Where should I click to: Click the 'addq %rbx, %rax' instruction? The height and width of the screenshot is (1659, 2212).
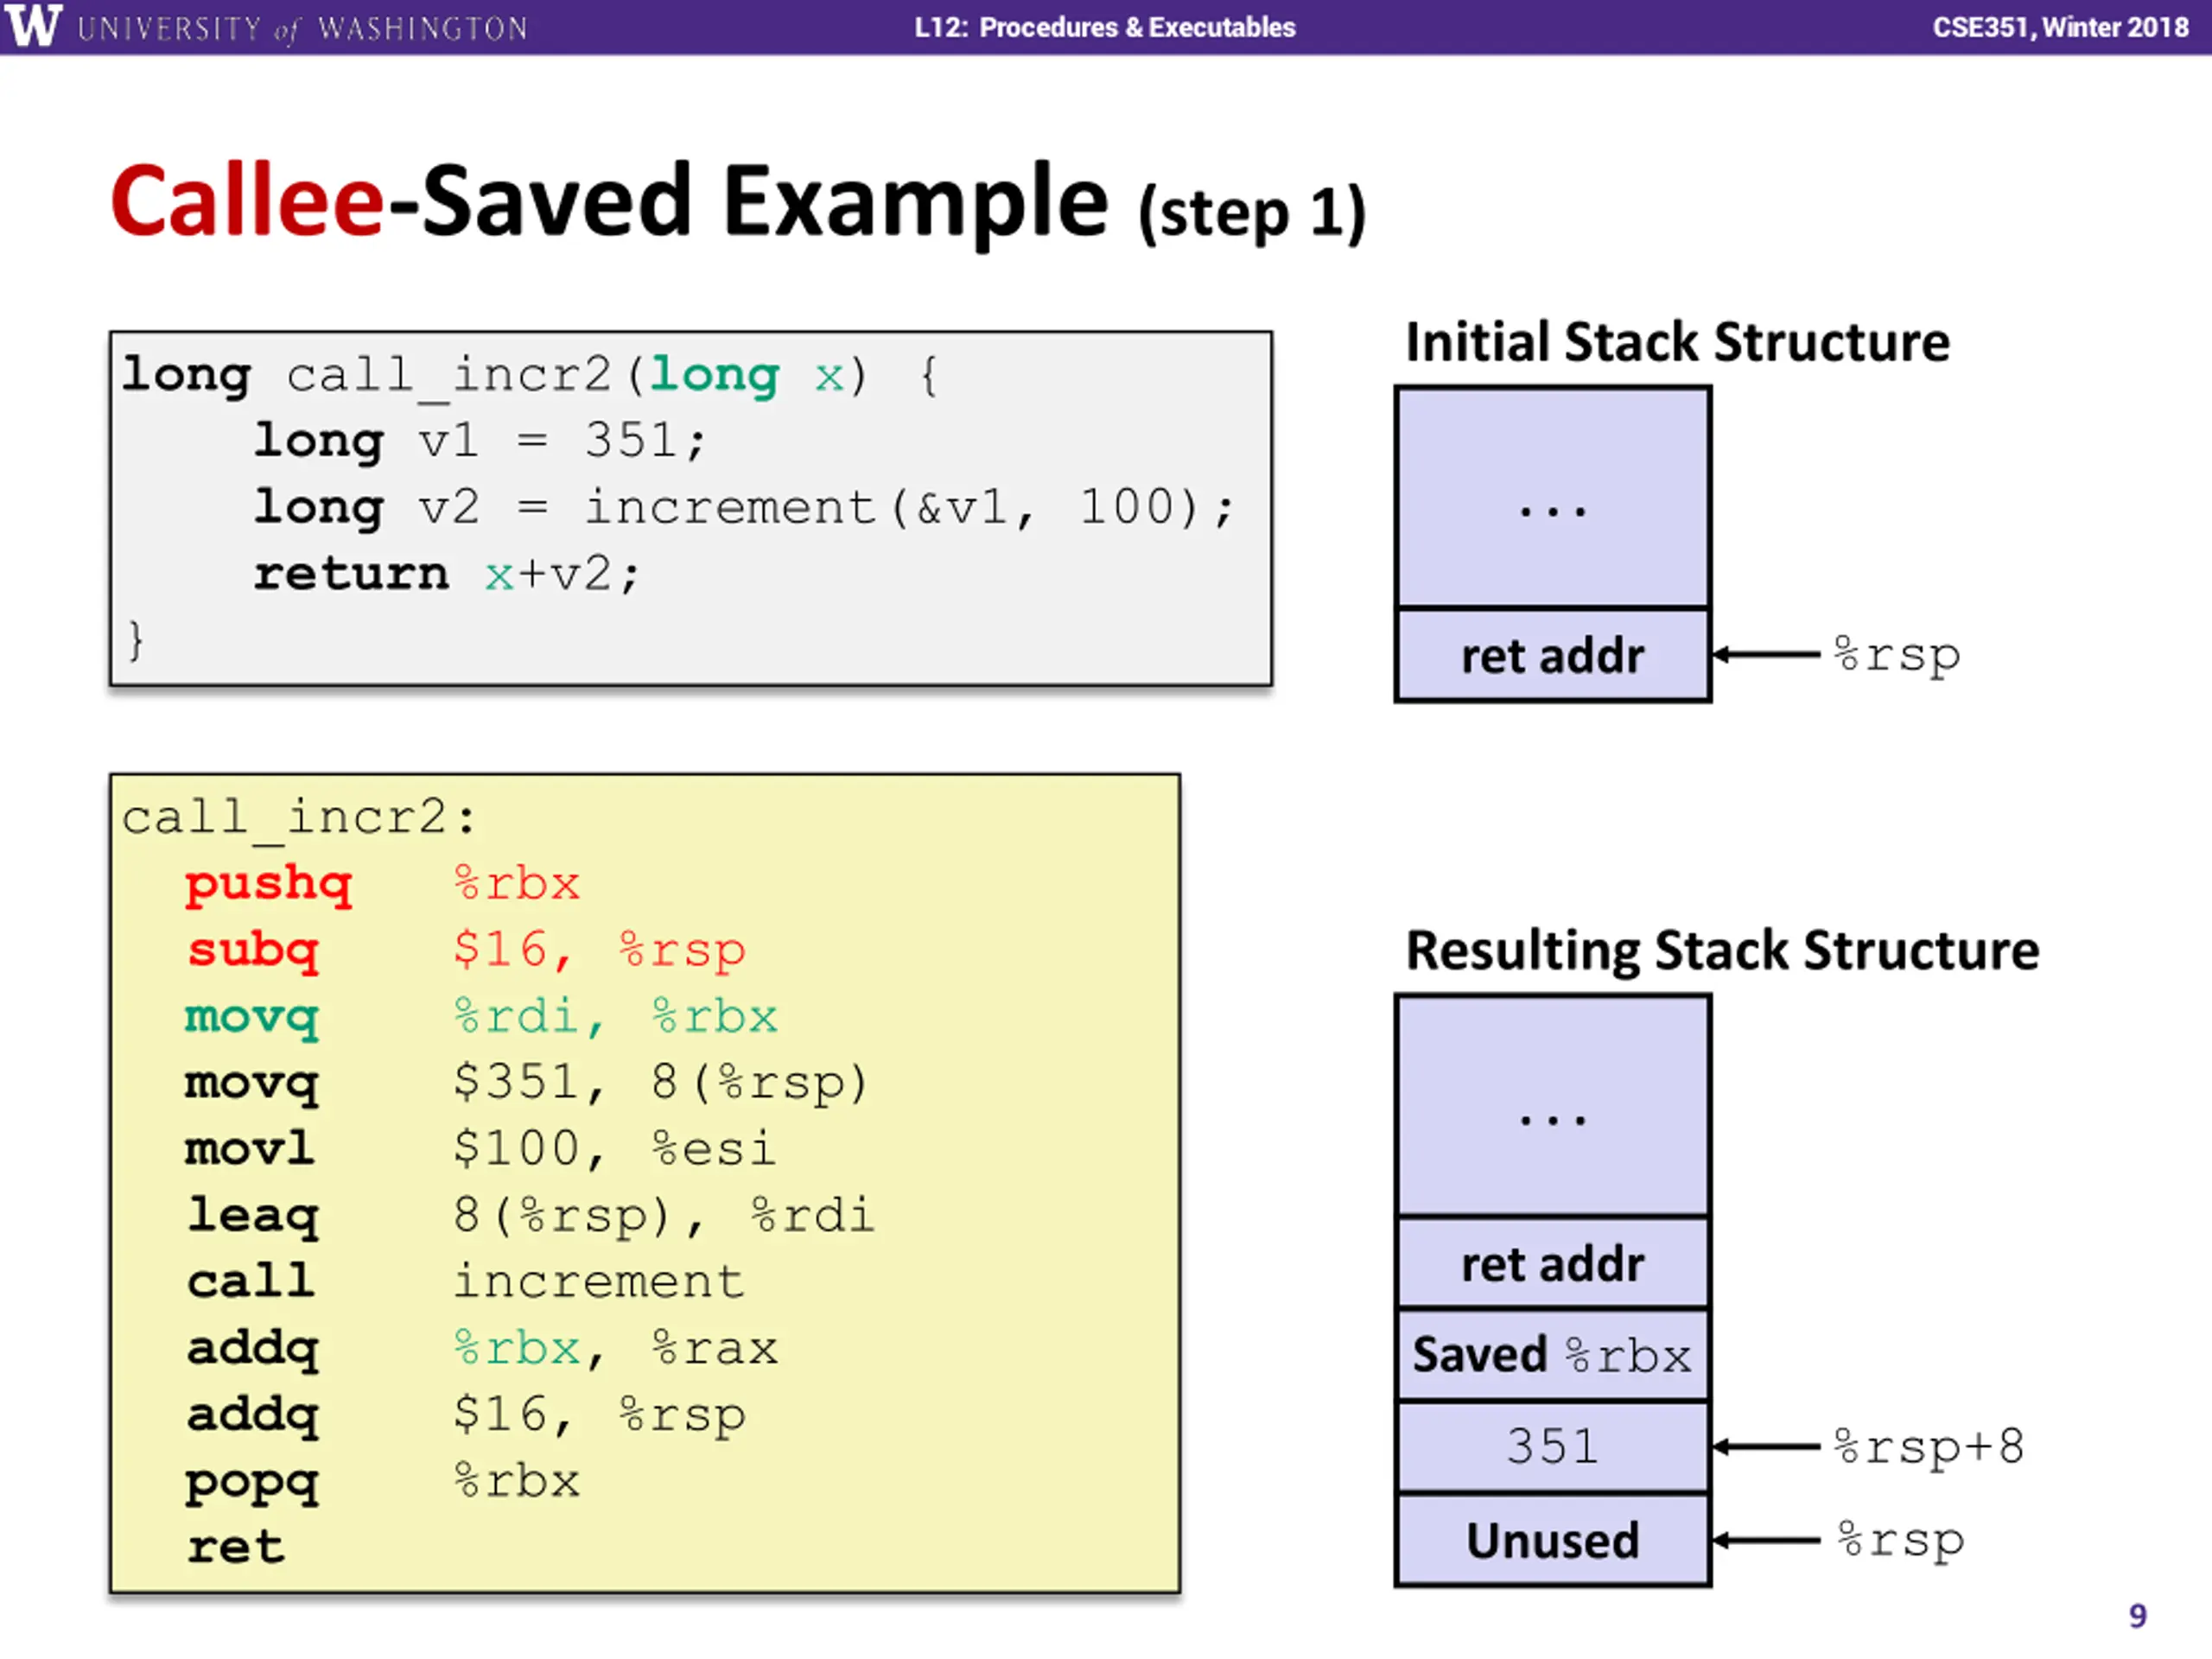(x=482, y=1349)
